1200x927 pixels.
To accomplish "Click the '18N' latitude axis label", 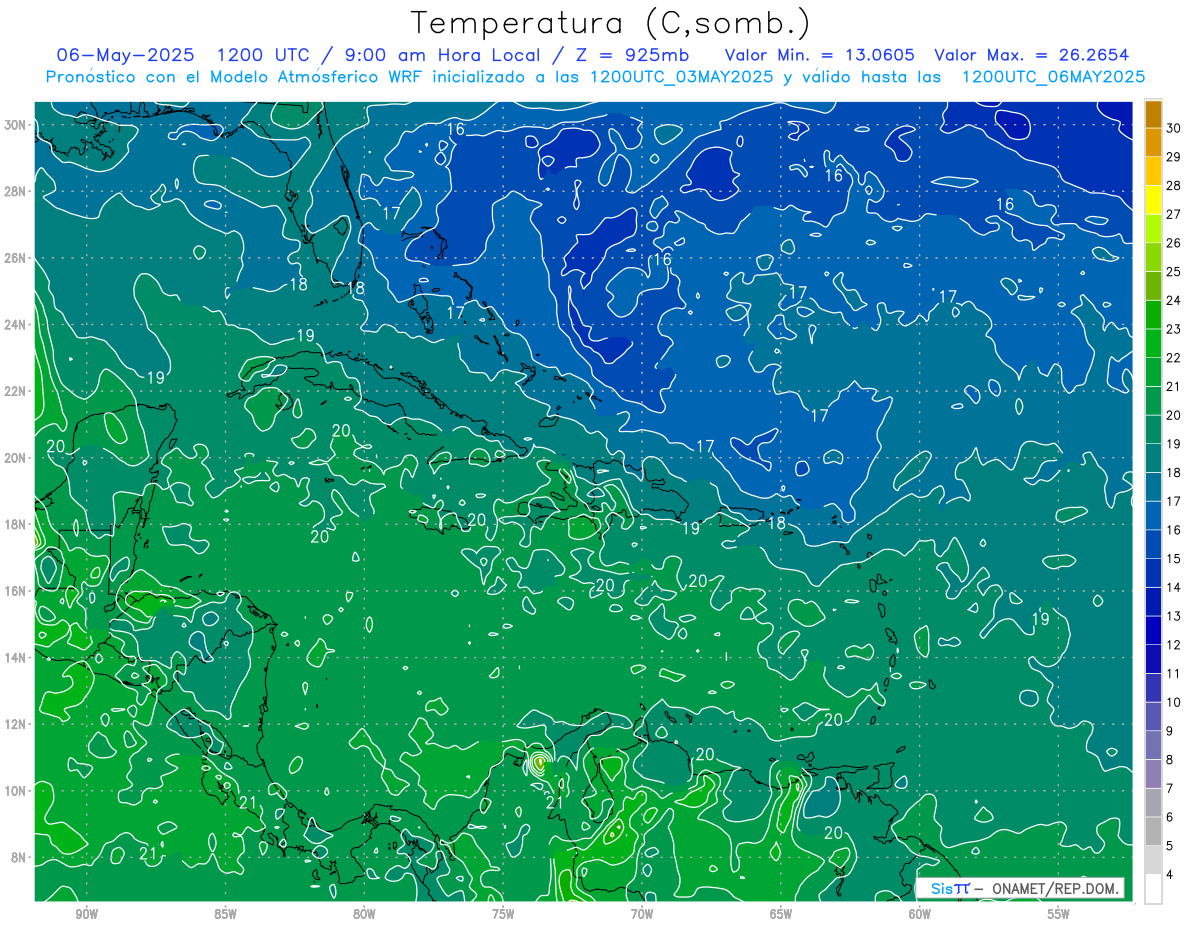I will point(15,524).
